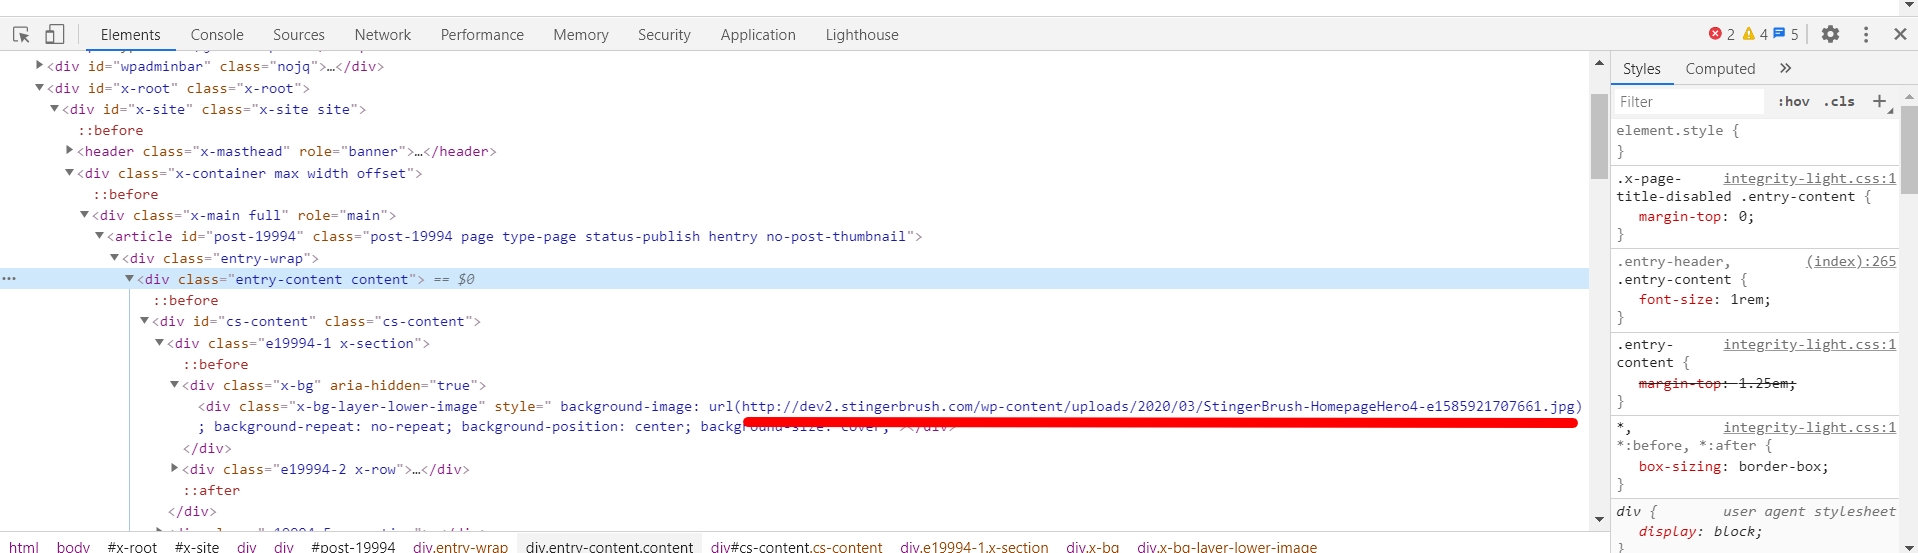Screen dimensions: 1918x553
Task: Collapse the x-root div node
Action: 40,87
